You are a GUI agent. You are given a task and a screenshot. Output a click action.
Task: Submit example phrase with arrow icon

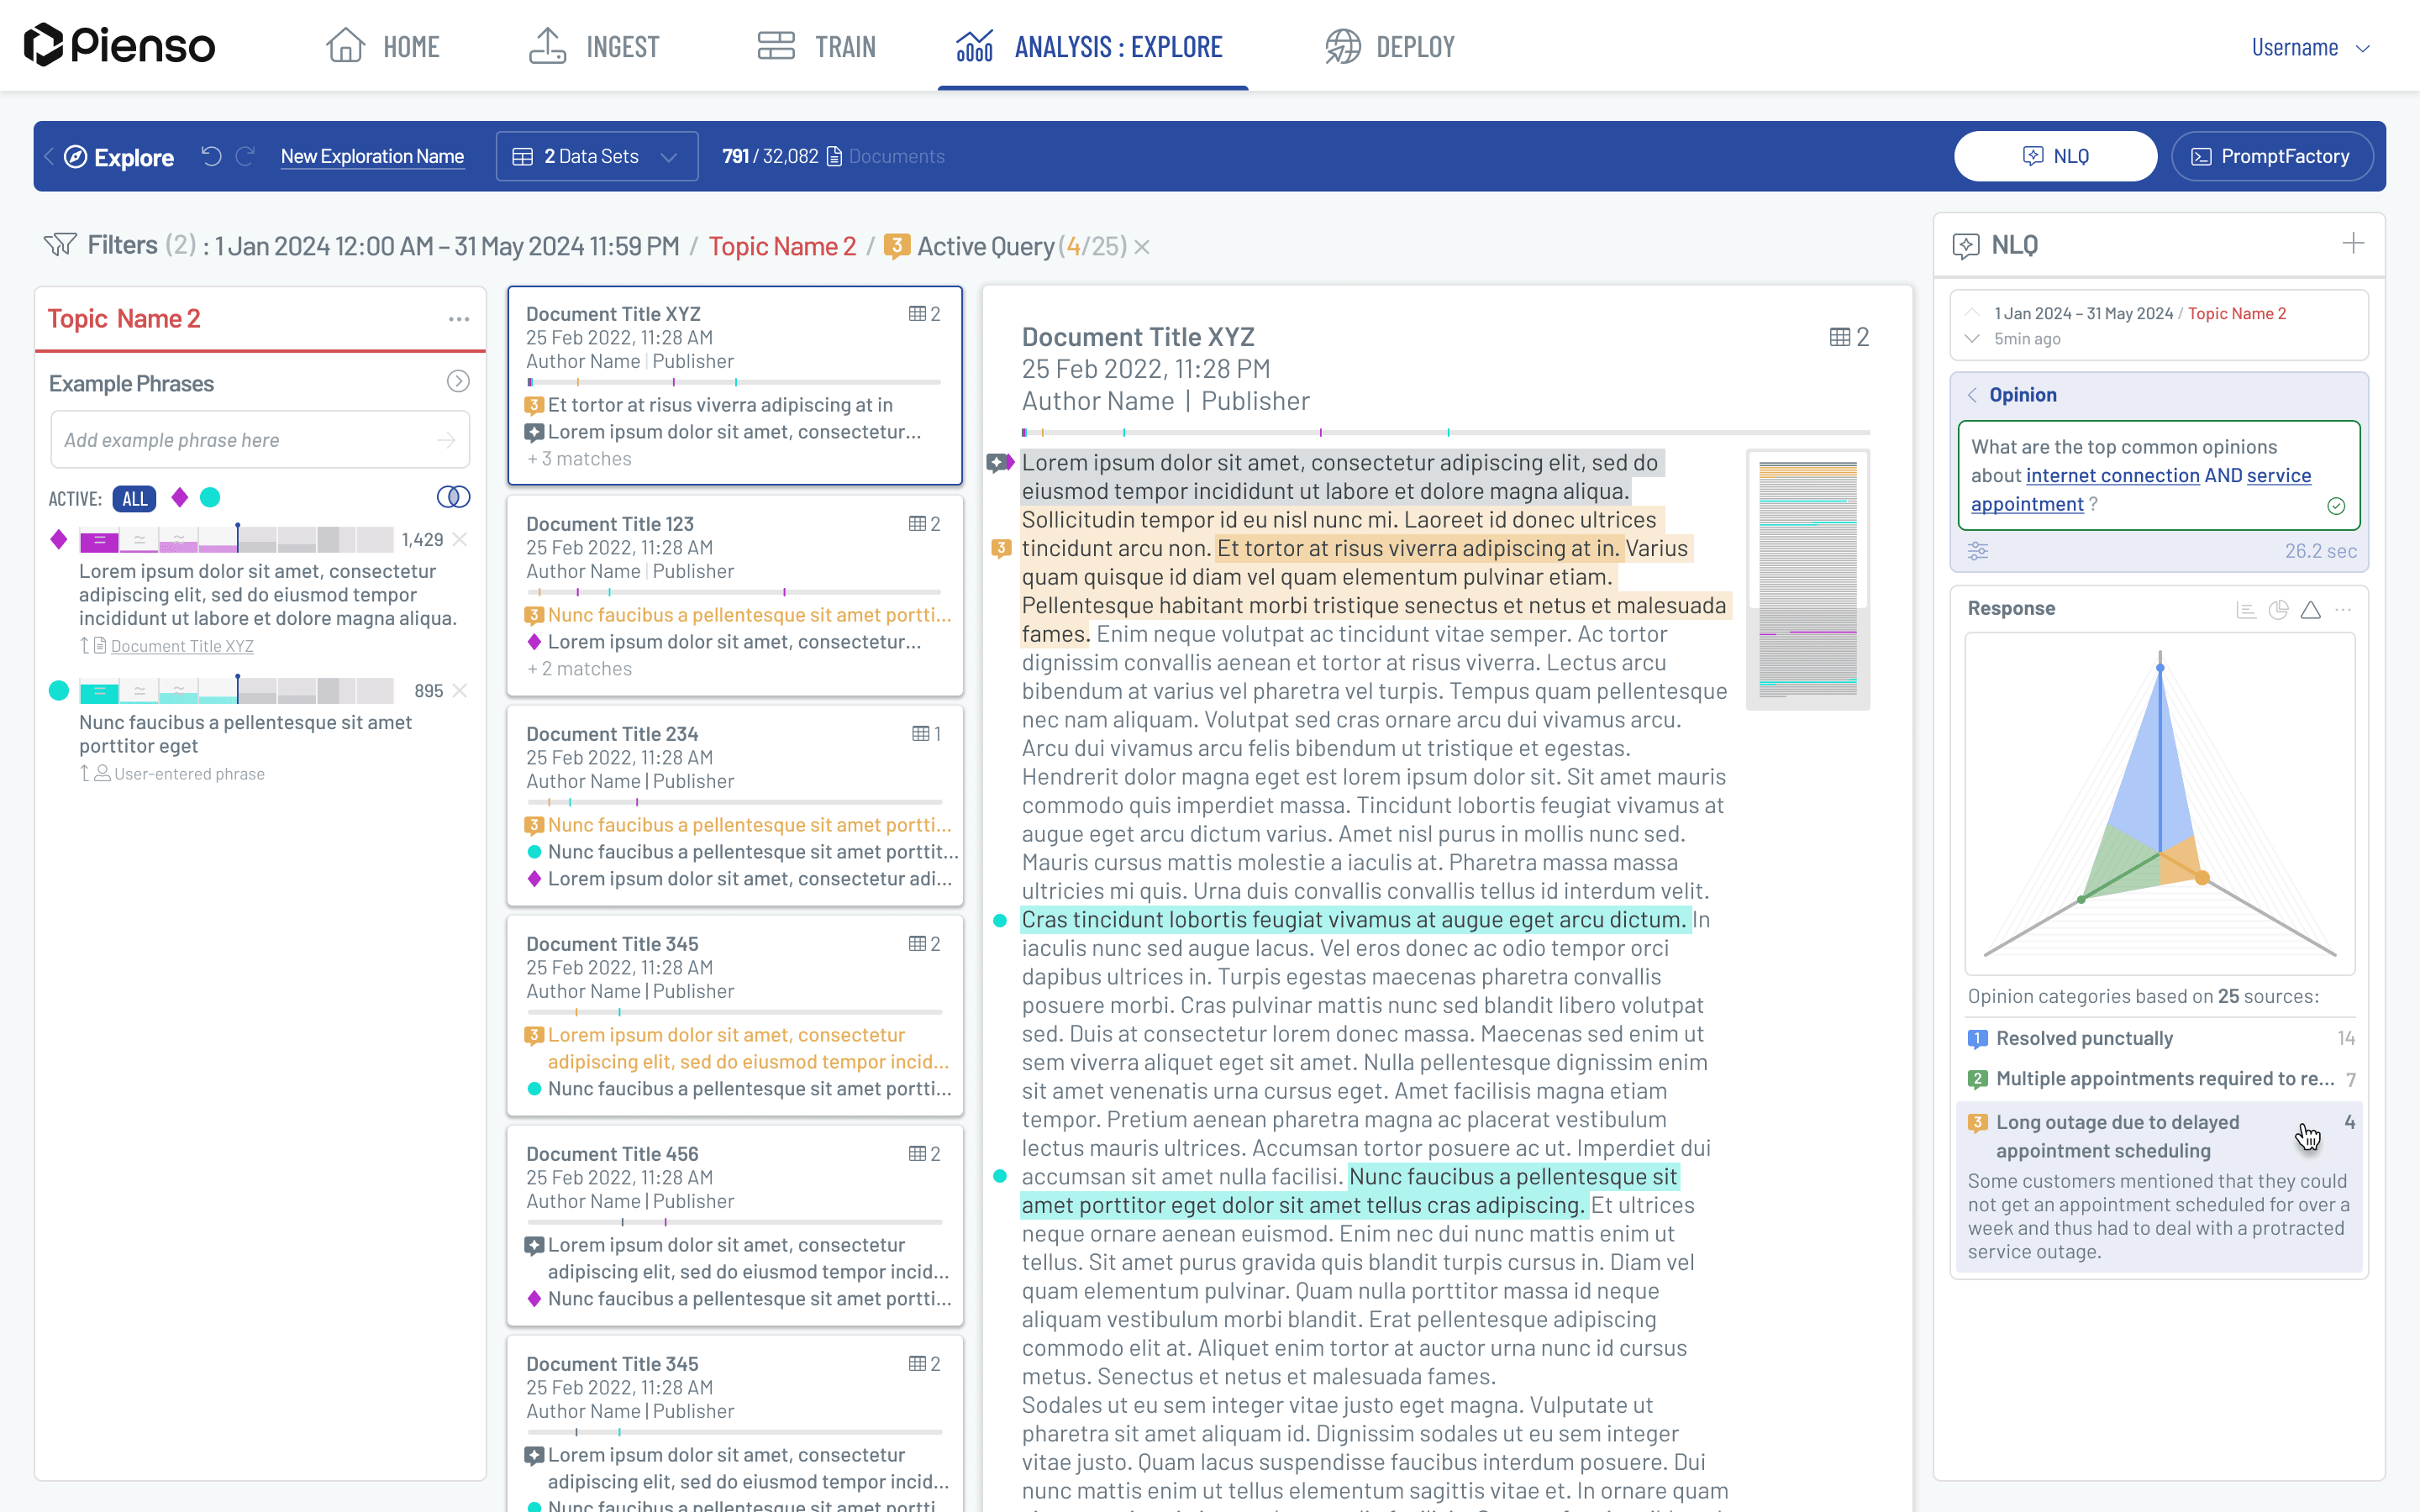point(446,440)
